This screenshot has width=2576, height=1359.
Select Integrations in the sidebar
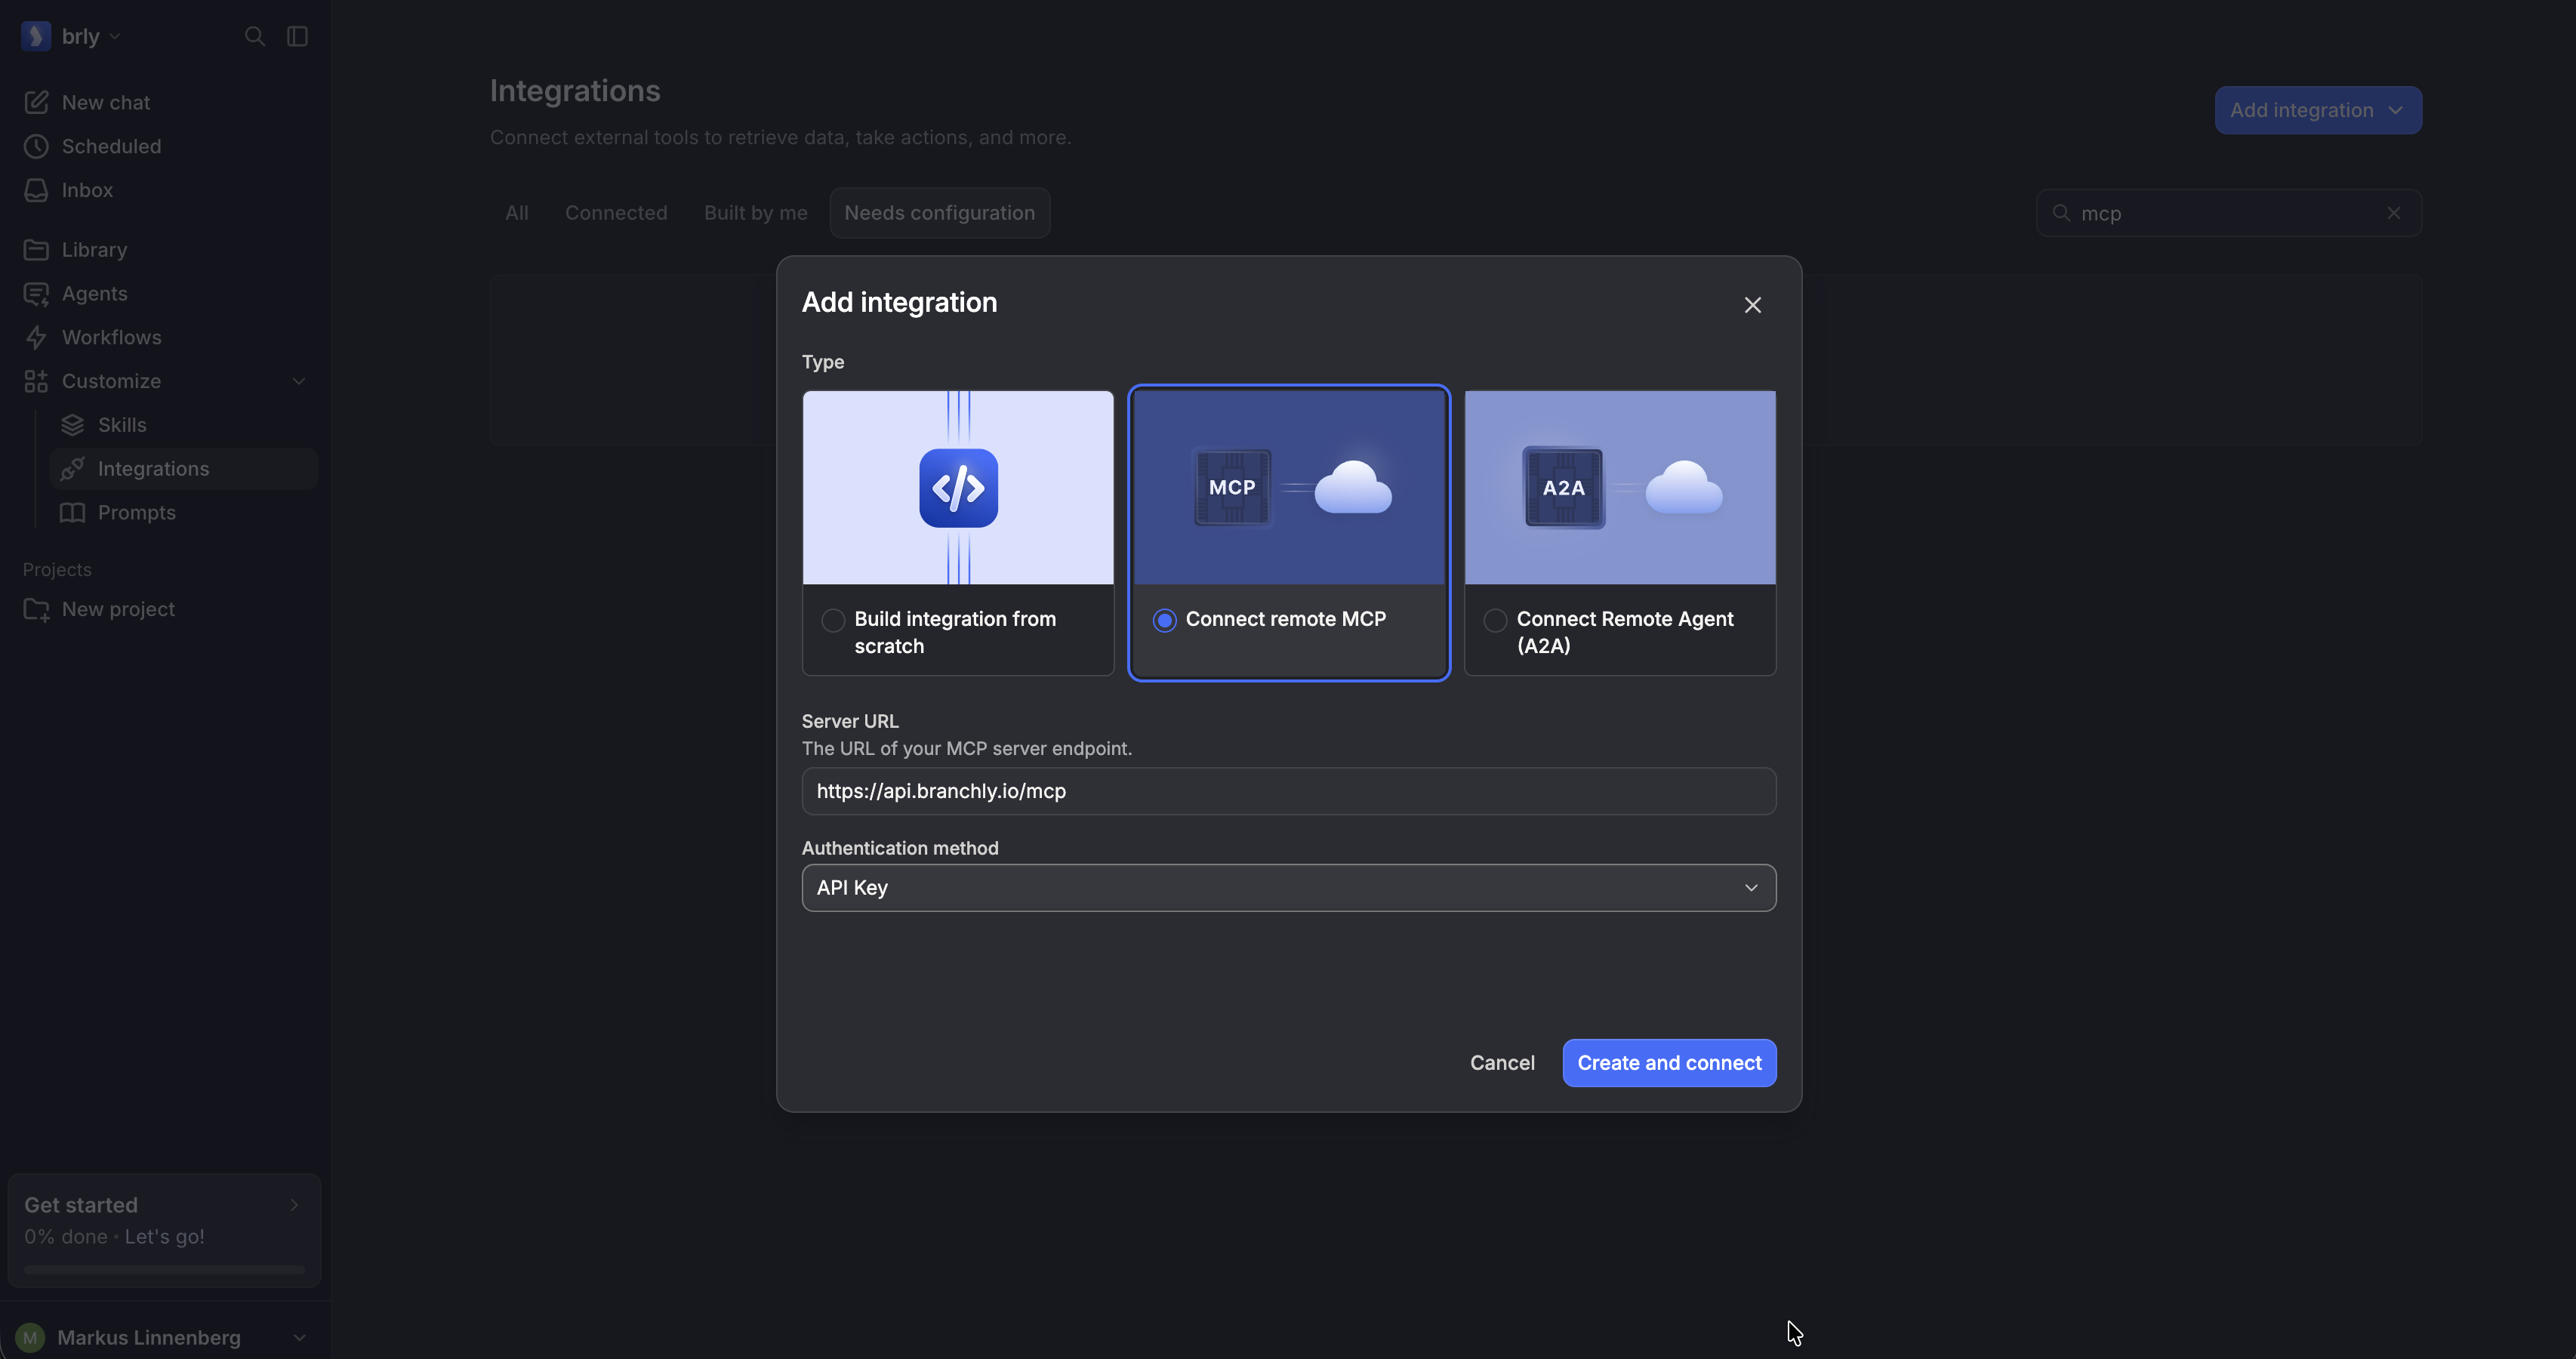coord(184,469)
